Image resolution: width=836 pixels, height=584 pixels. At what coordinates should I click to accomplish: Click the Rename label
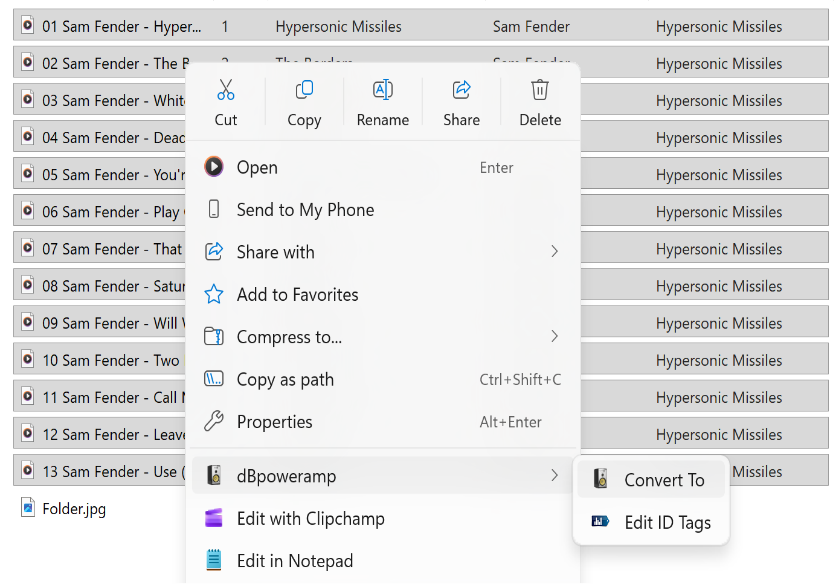click(x=383, y=119)
